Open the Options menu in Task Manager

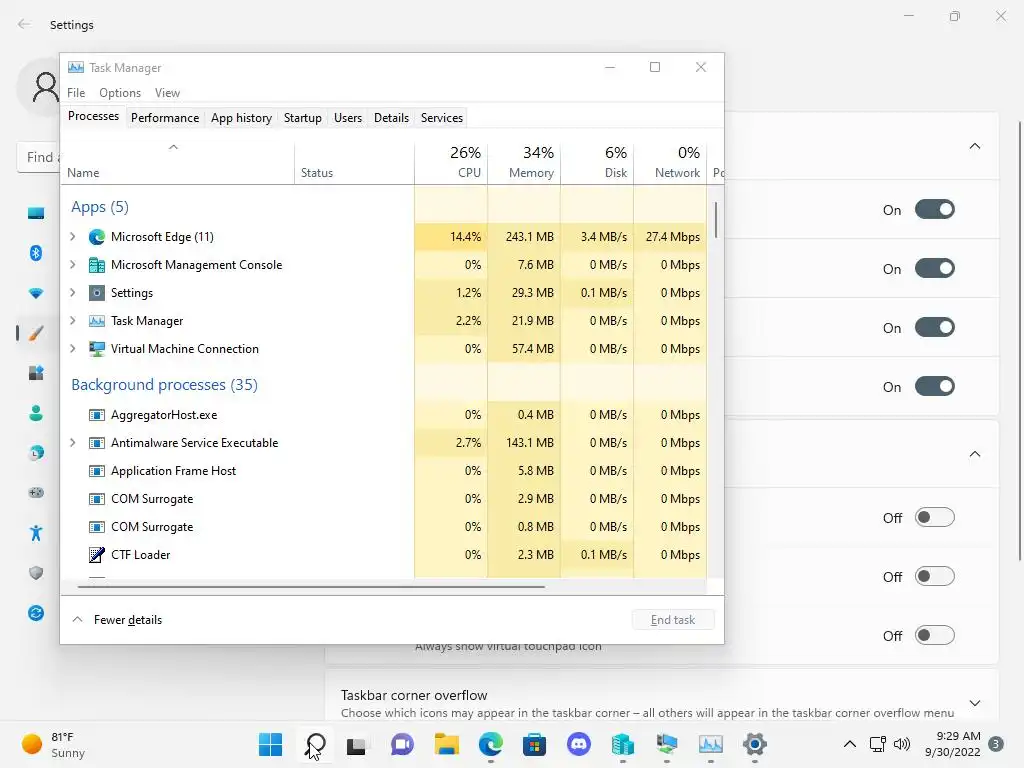coord(120,93)
